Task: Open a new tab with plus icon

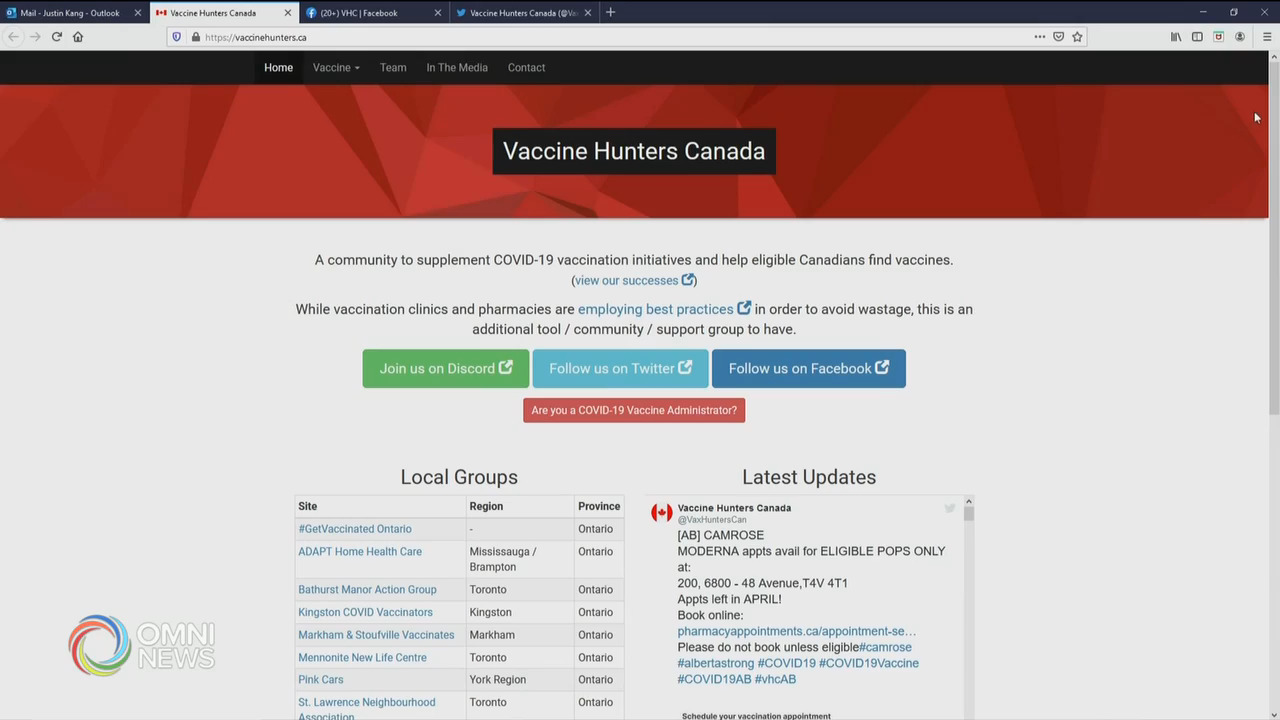Action: (610, 12)
